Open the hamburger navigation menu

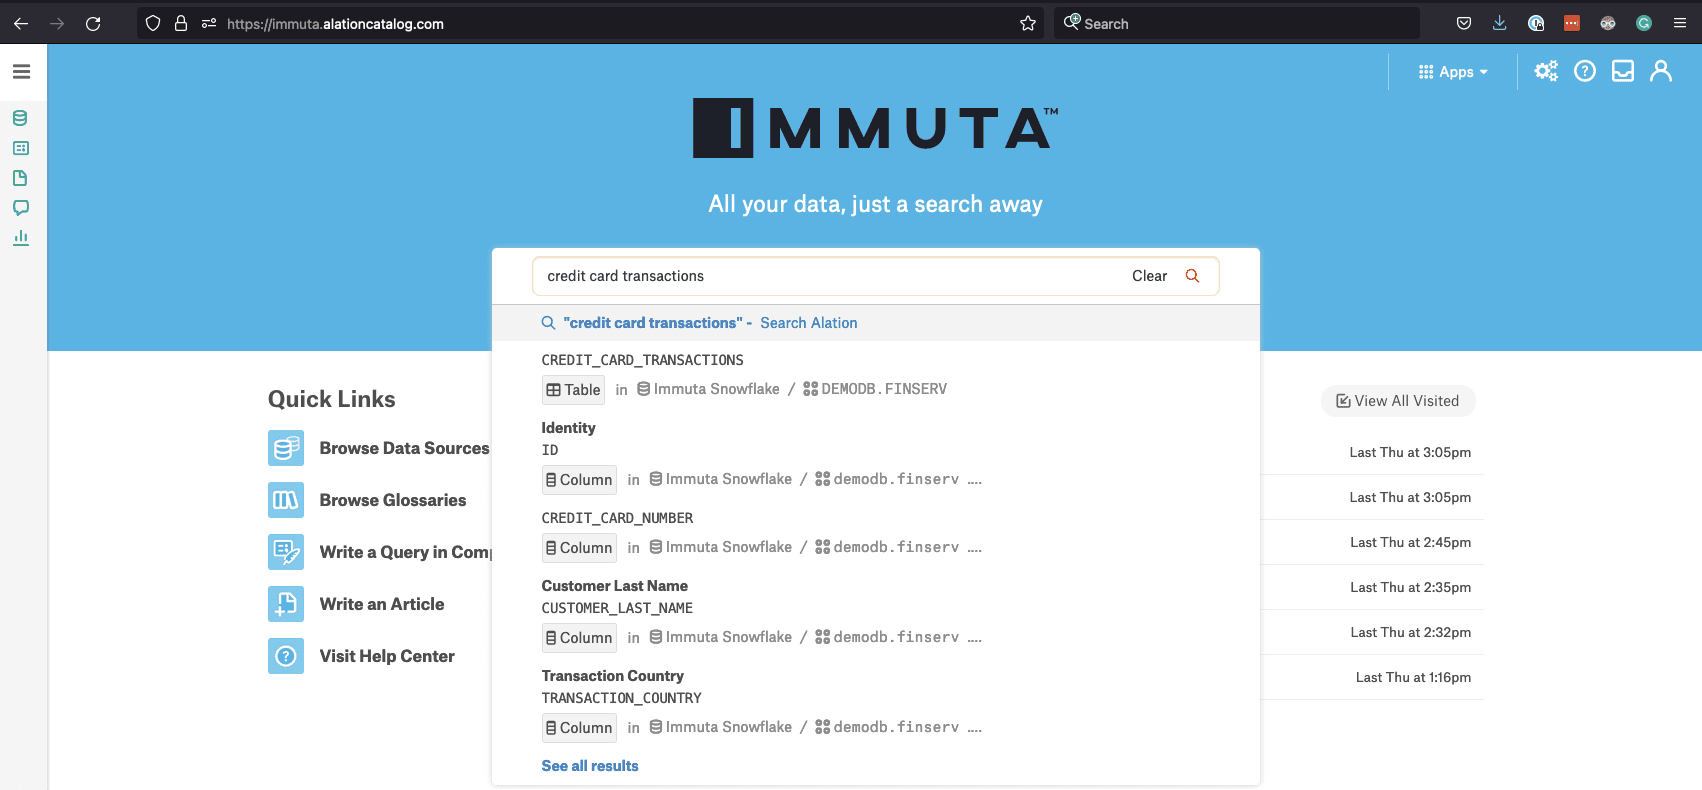pyautogui.click(x=21, y=72)
